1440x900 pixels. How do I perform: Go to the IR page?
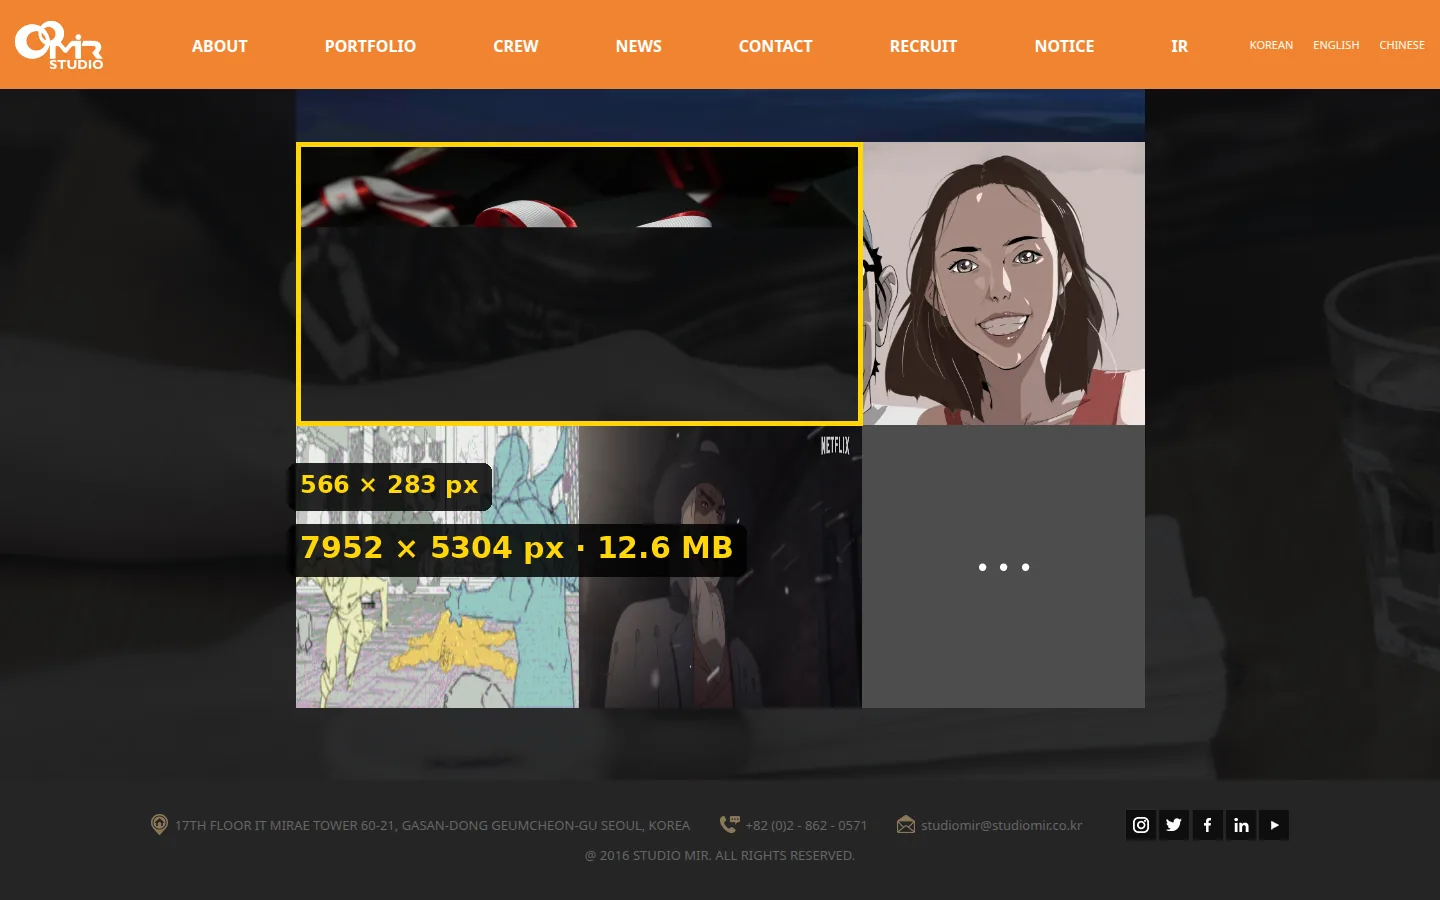point(1180,46)
